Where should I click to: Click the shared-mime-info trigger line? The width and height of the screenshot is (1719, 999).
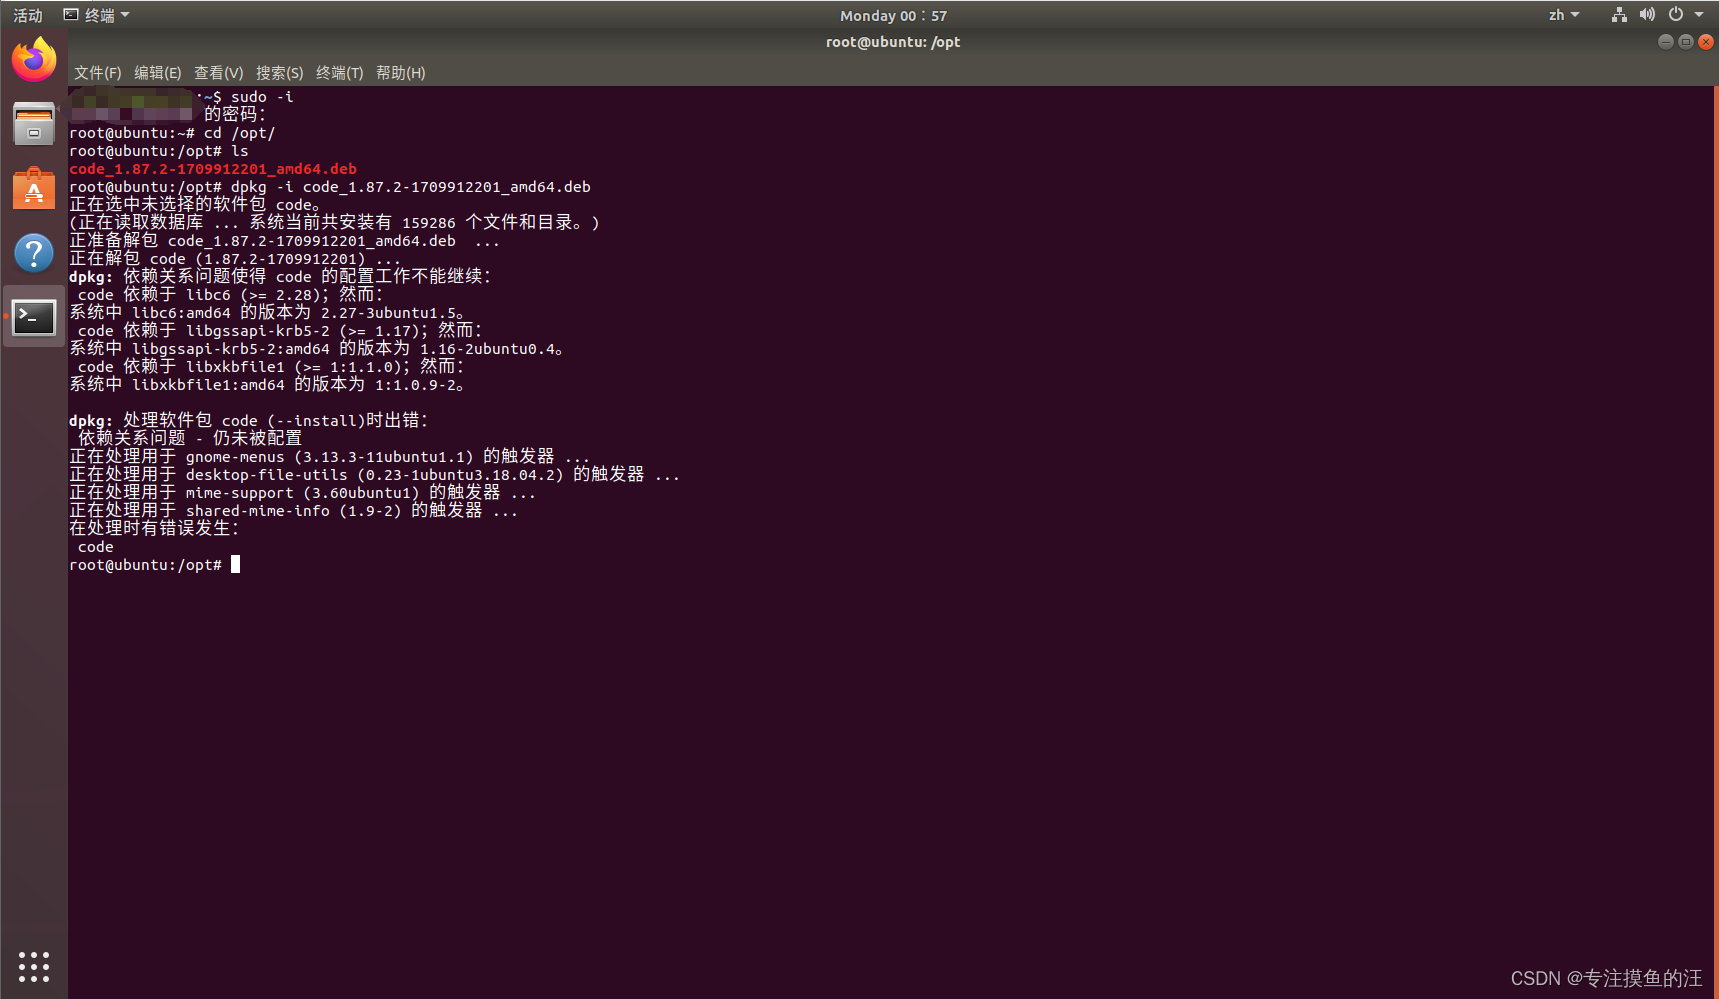coord(294,511)
